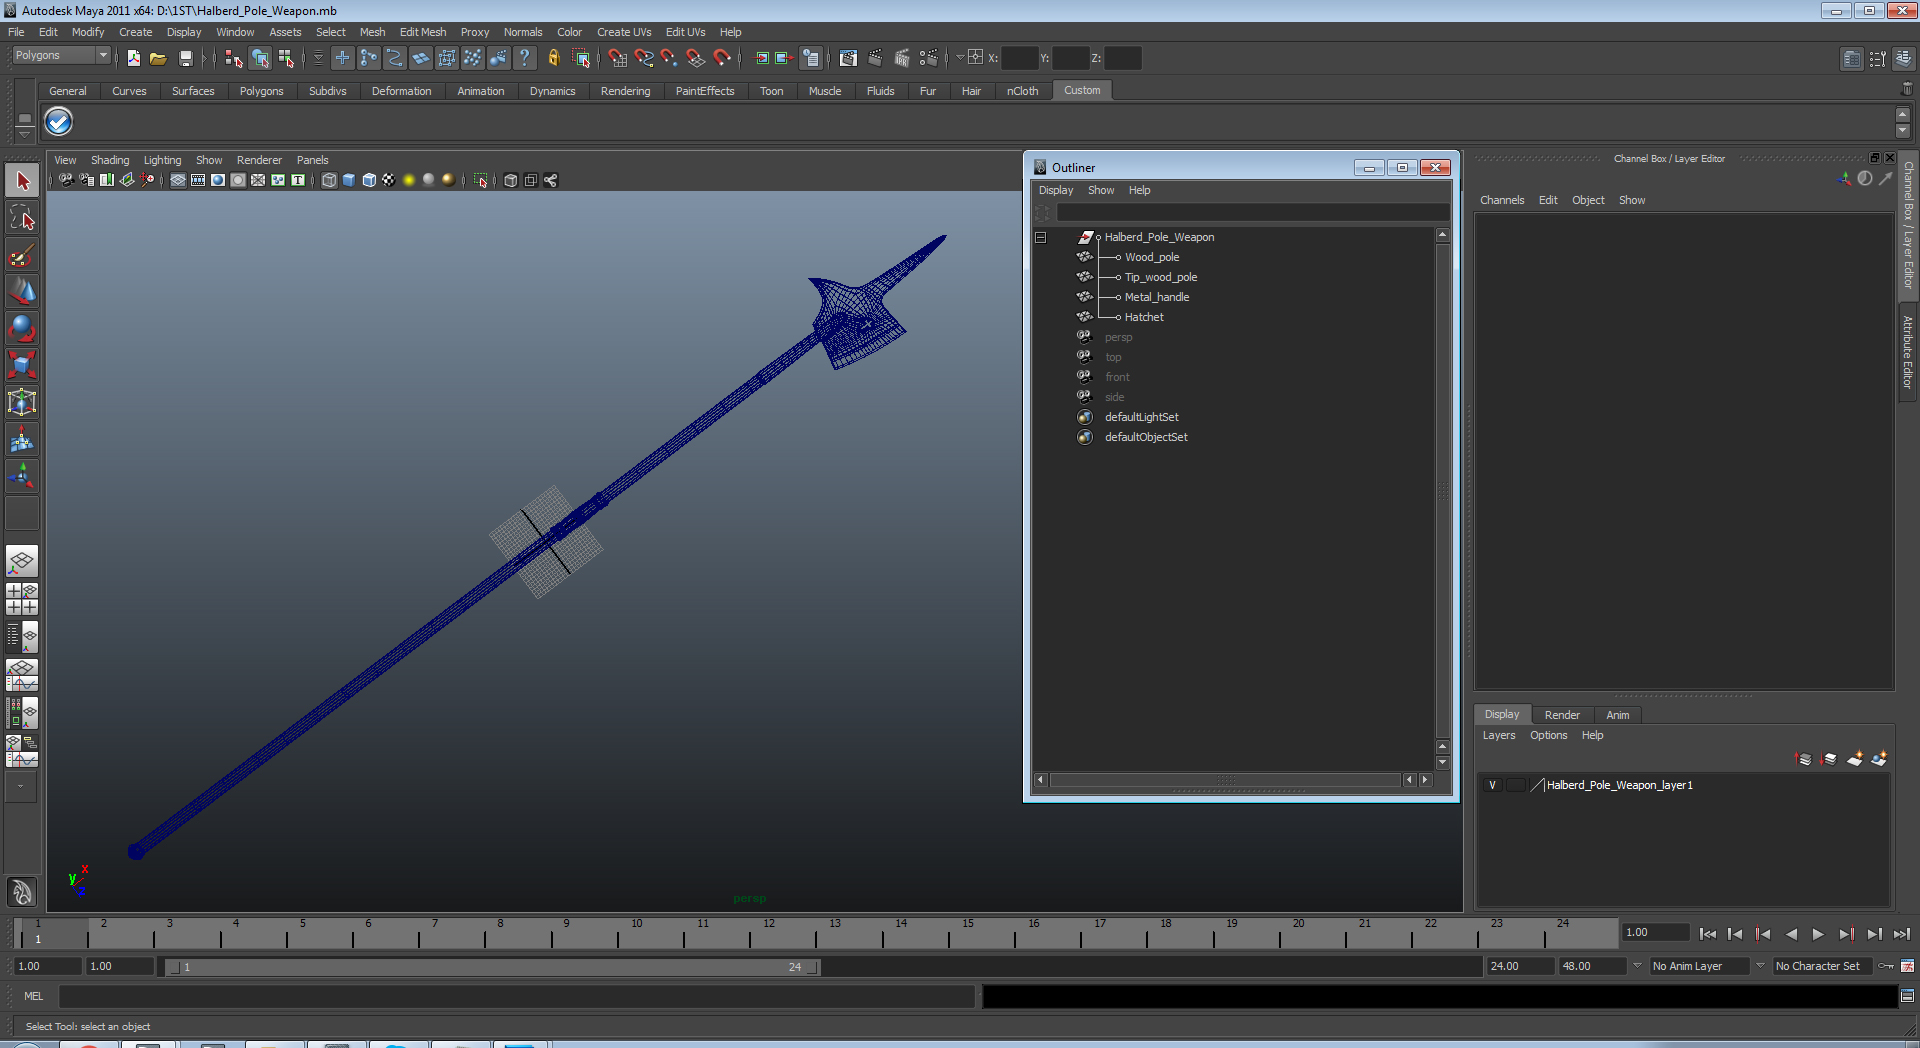1920x1048 pixels.
Task: Open the layer editor Options menu
Action: (x=1548, y=735)
